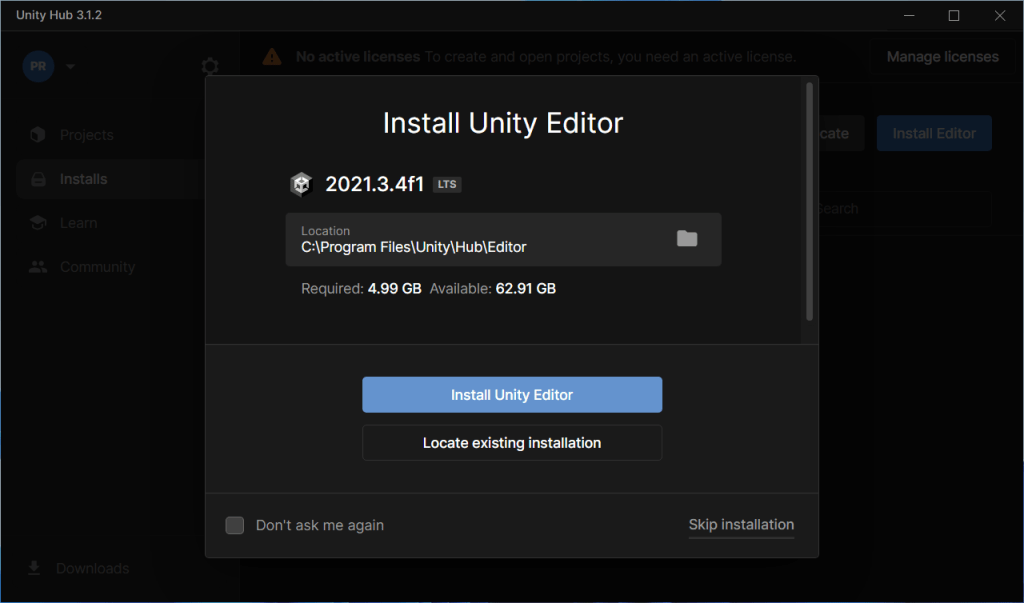The height and width of the screenshot is (603, 1024).
Task: Click the Downloads arrow icon
Action: 35,568
